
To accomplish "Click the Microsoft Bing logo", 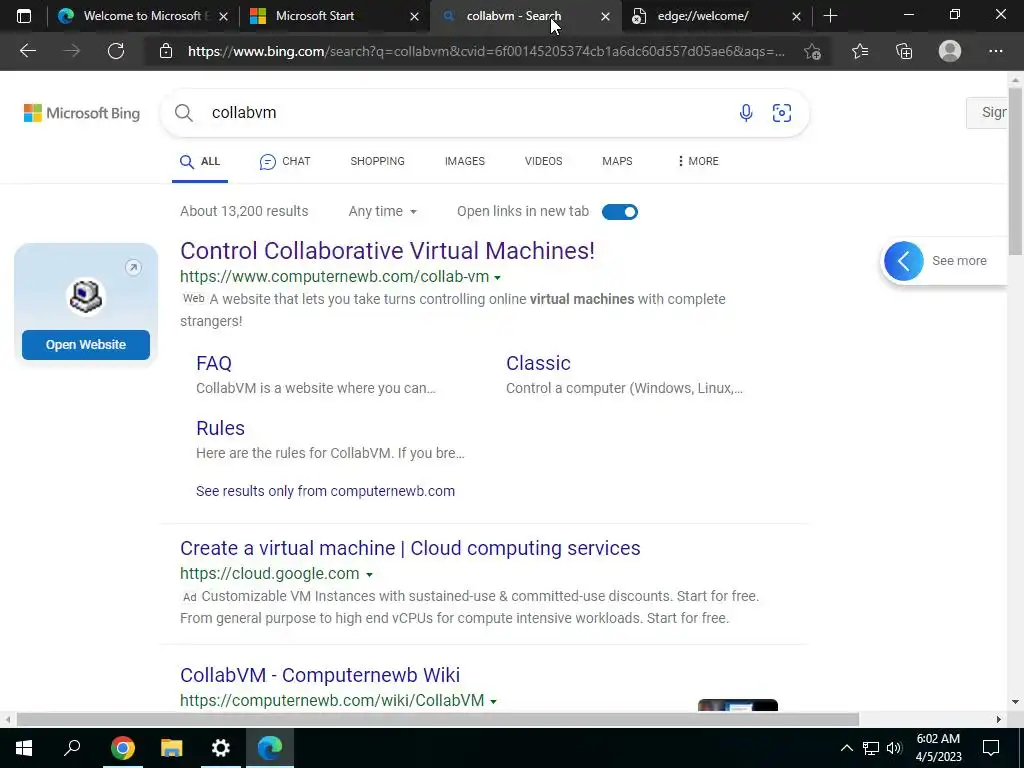I will pos(82,113).
